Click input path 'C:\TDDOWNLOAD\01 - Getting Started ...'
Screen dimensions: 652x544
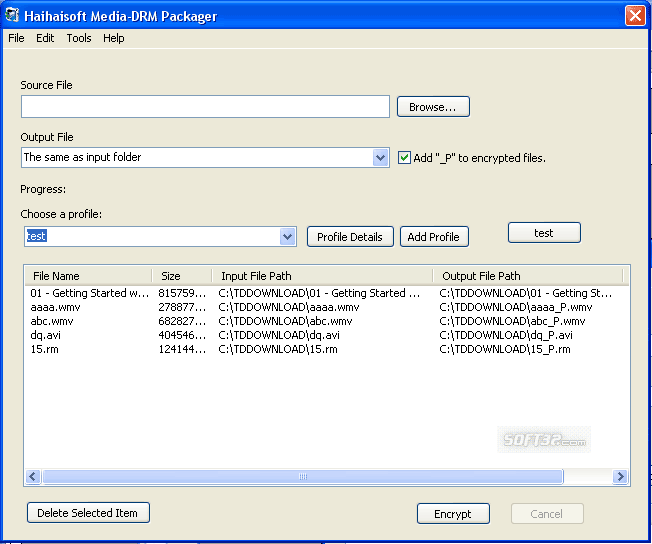(x=319, y=293)
